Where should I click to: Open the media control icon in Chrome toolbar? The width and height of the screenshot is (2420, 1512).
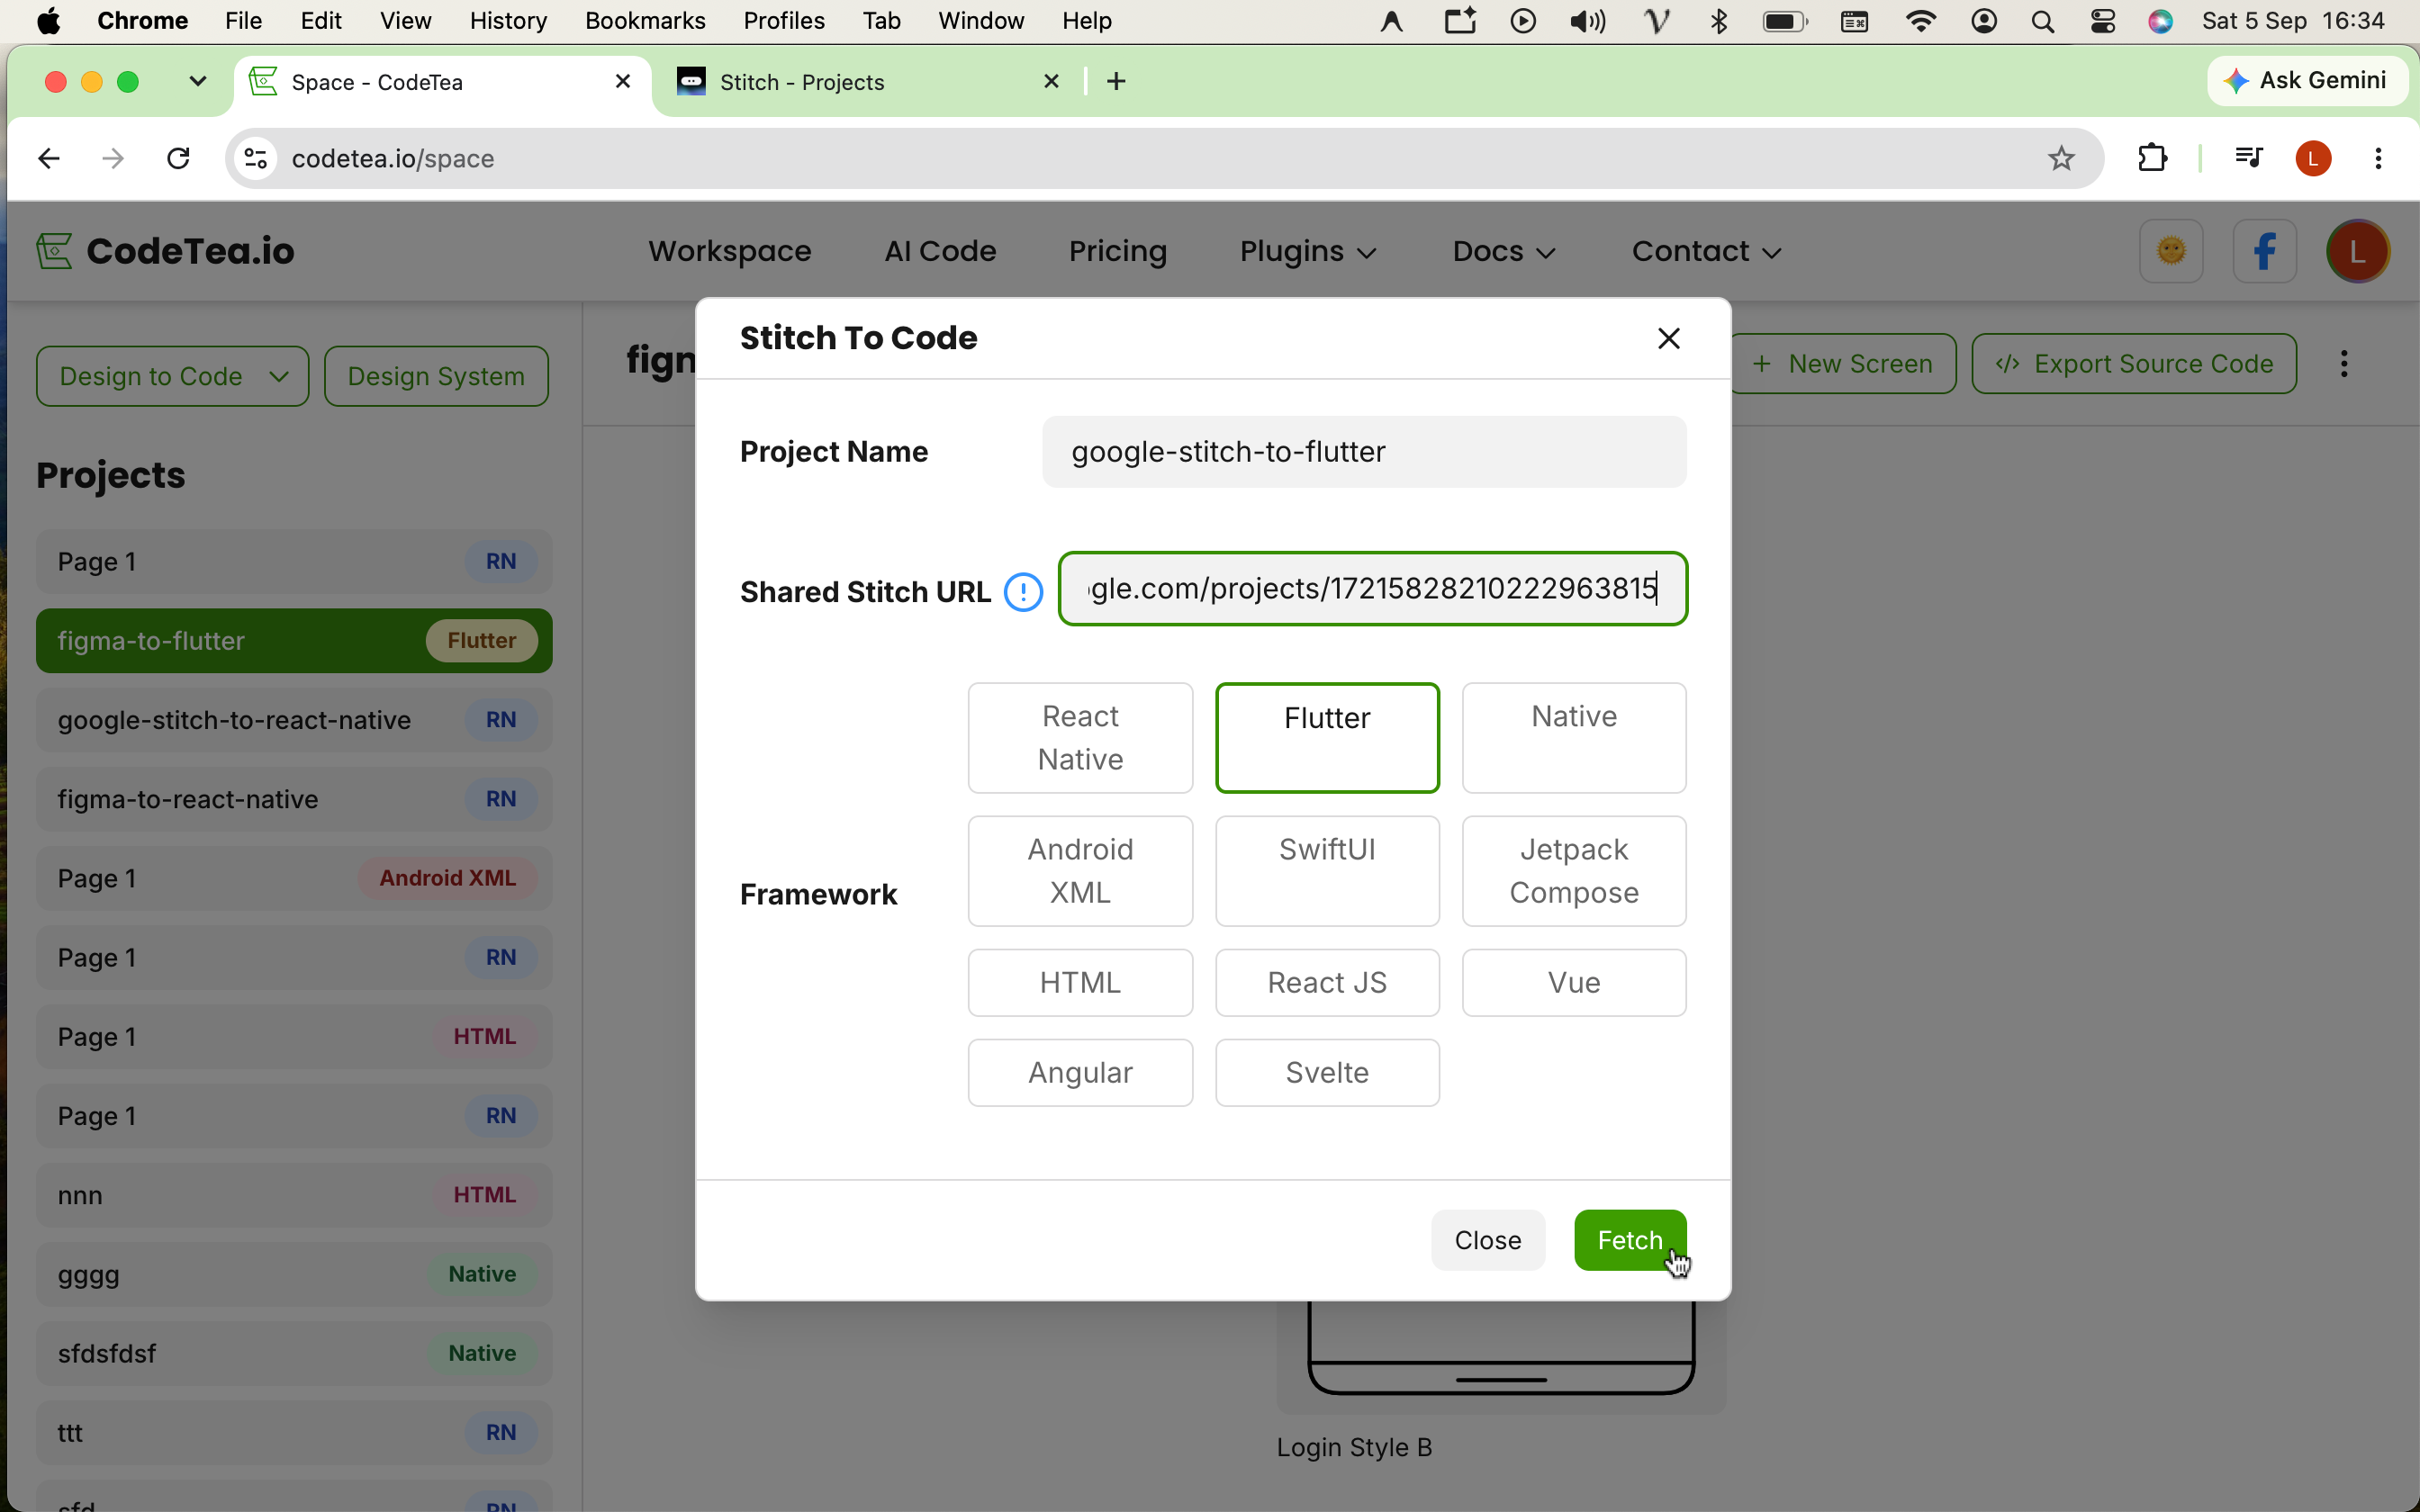[2248, 158]
